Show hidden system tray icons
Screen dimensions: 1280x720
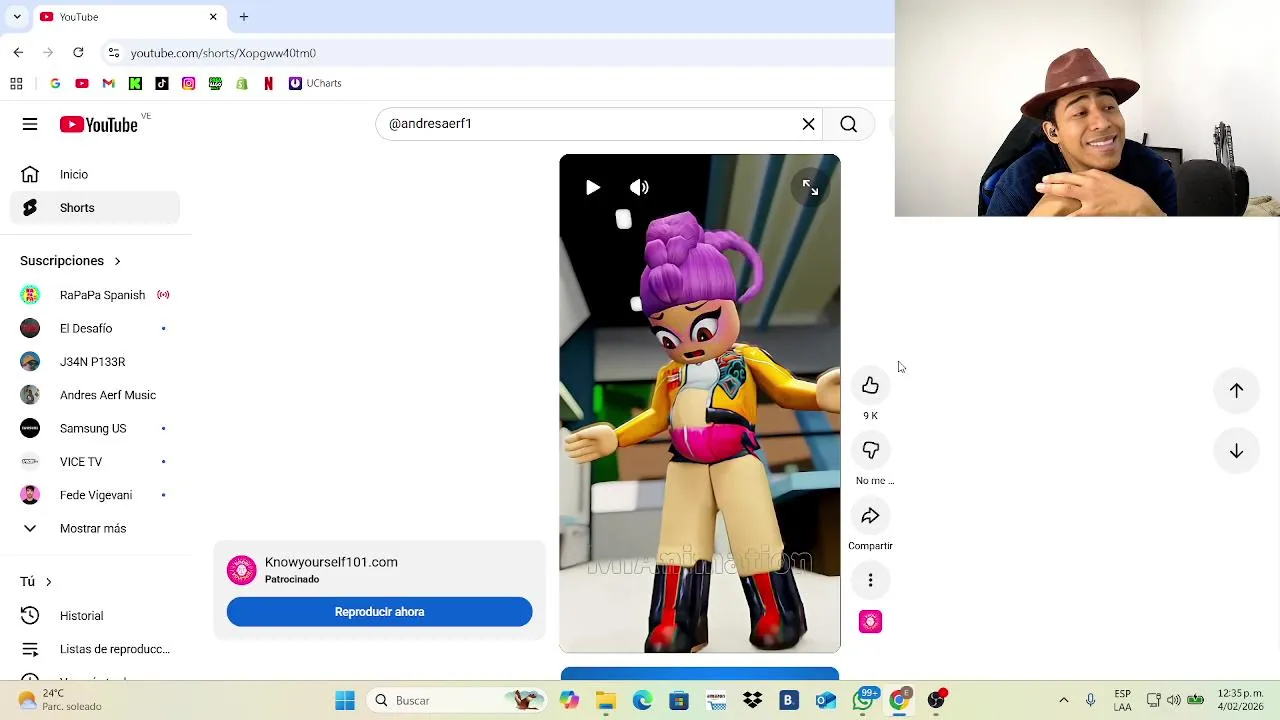pyautogui.click(x=1063, y=701)
